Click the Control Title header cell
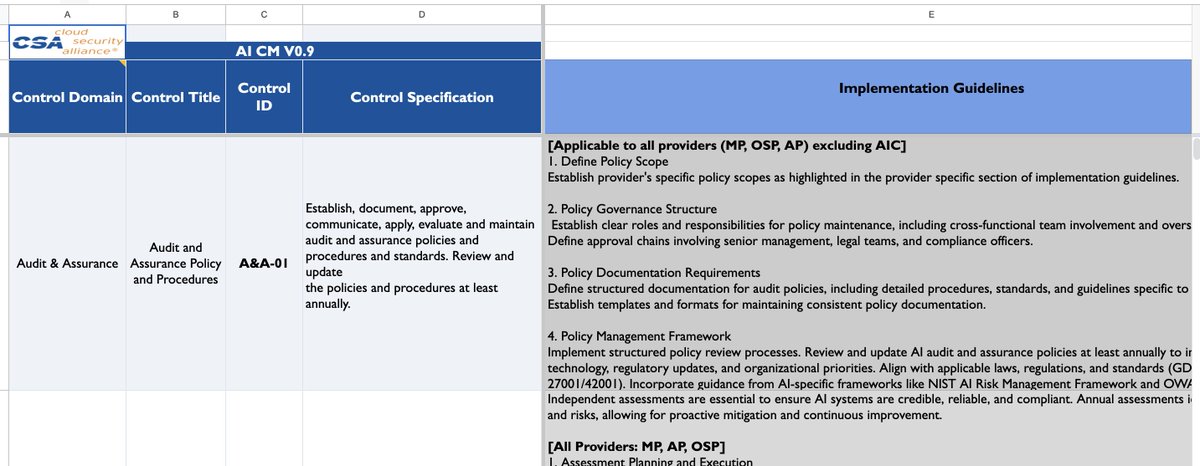The image size is (1200, 466). [x=176, y=97]
